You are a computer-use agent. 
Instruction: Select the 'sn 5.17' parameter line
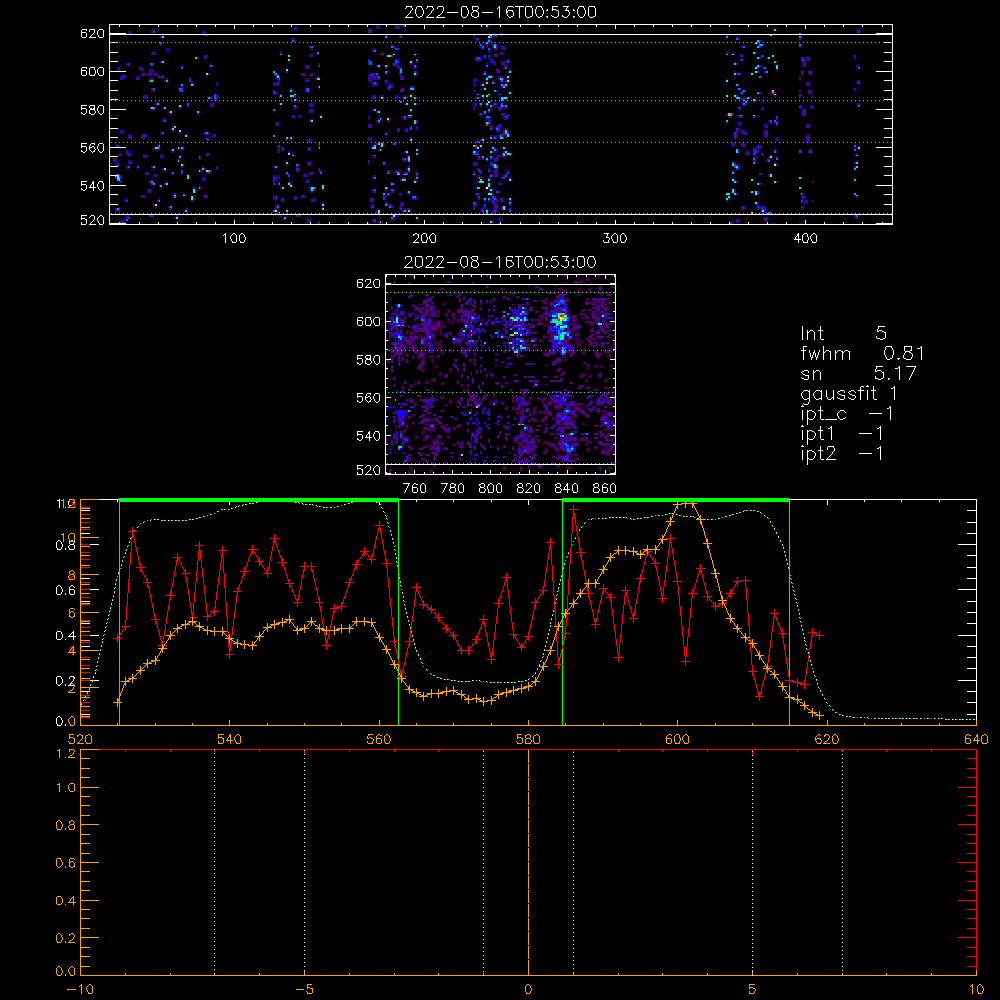858,373
